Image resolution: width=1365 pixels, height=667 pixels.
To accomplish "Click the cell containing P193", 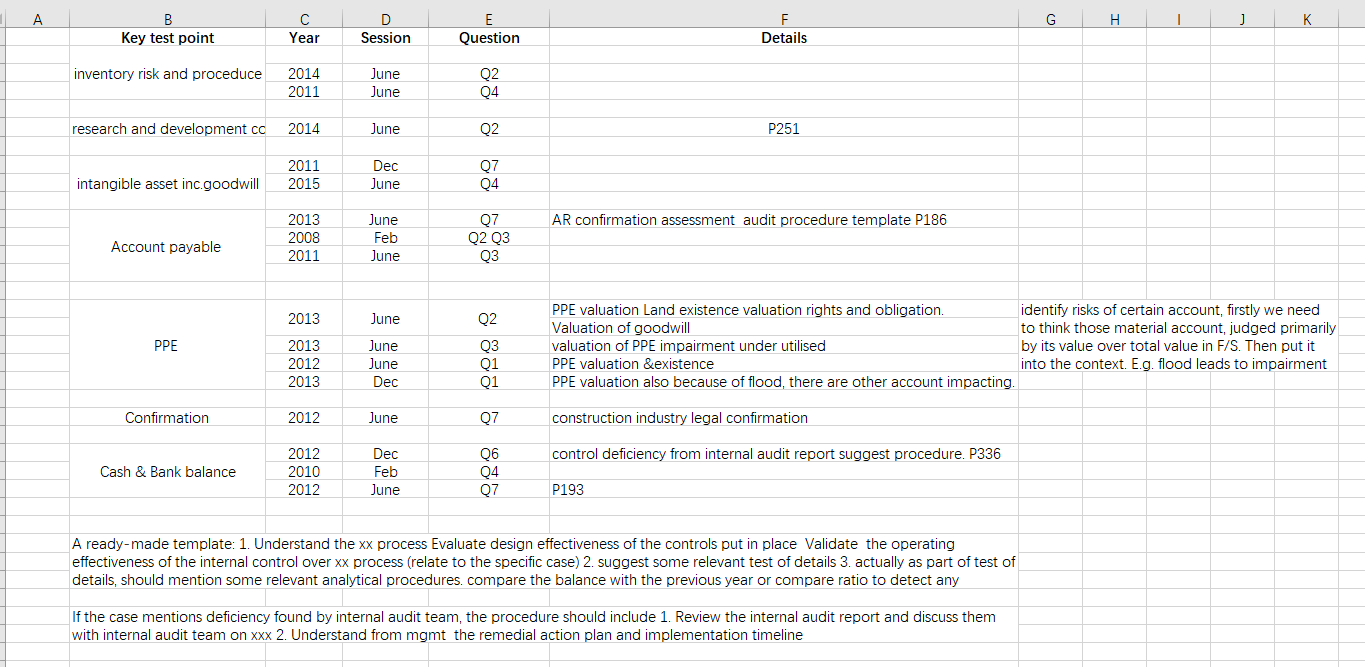I will [568, 490].
